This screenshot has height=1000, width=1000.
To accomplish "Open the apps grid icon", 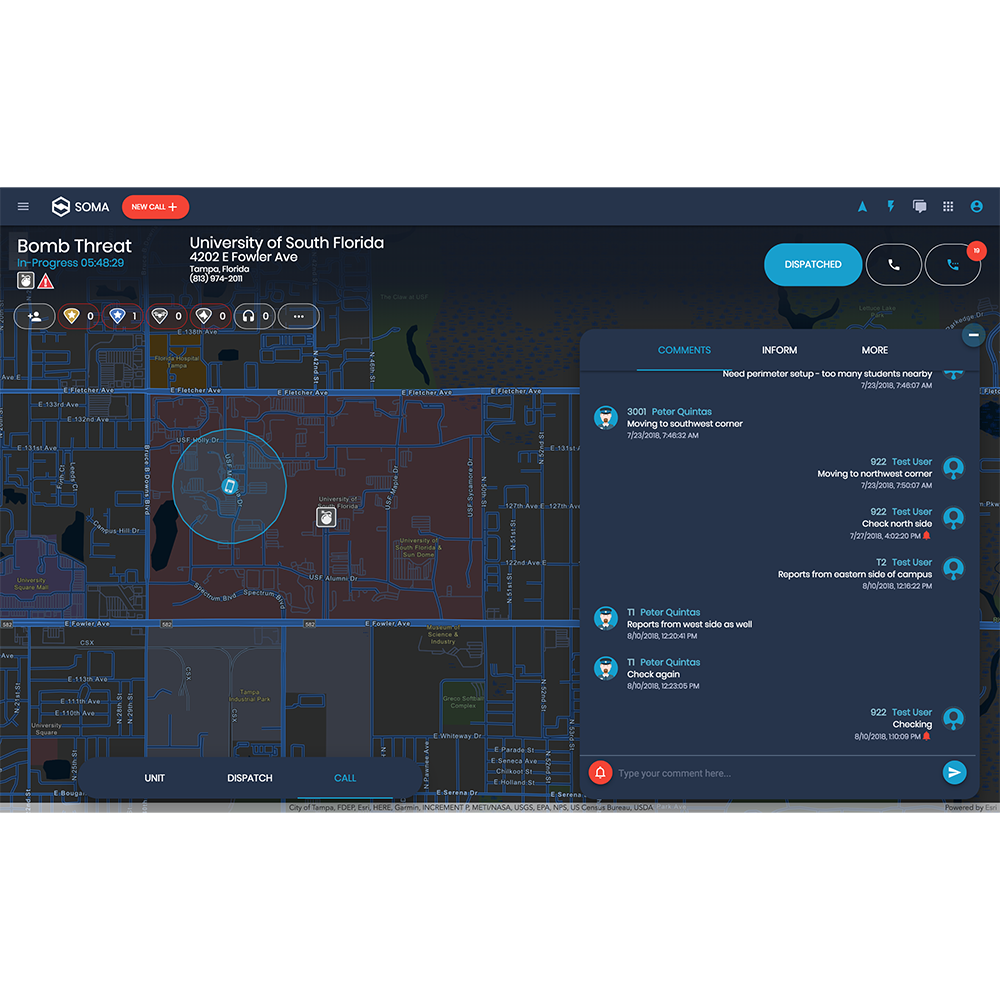I will point(948,207).
